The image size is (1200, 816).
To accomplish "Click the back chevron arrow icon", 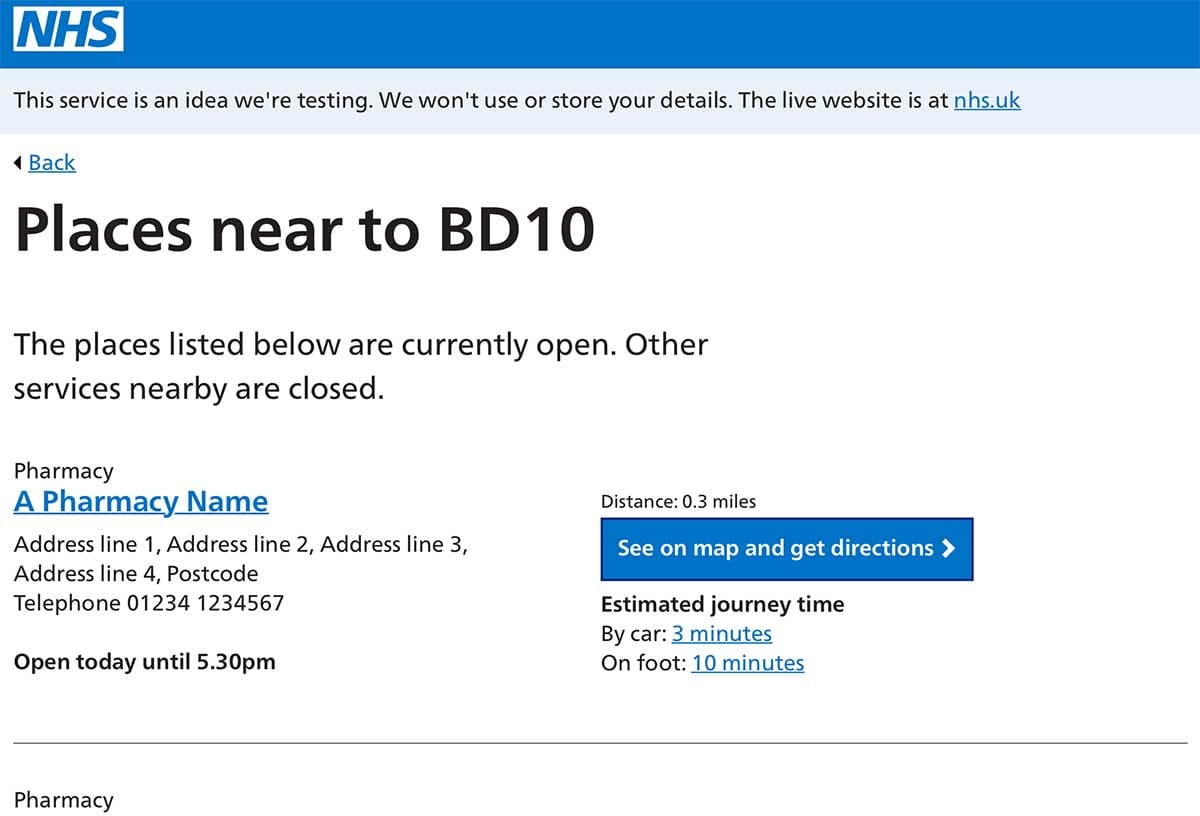I will (17, 162).
